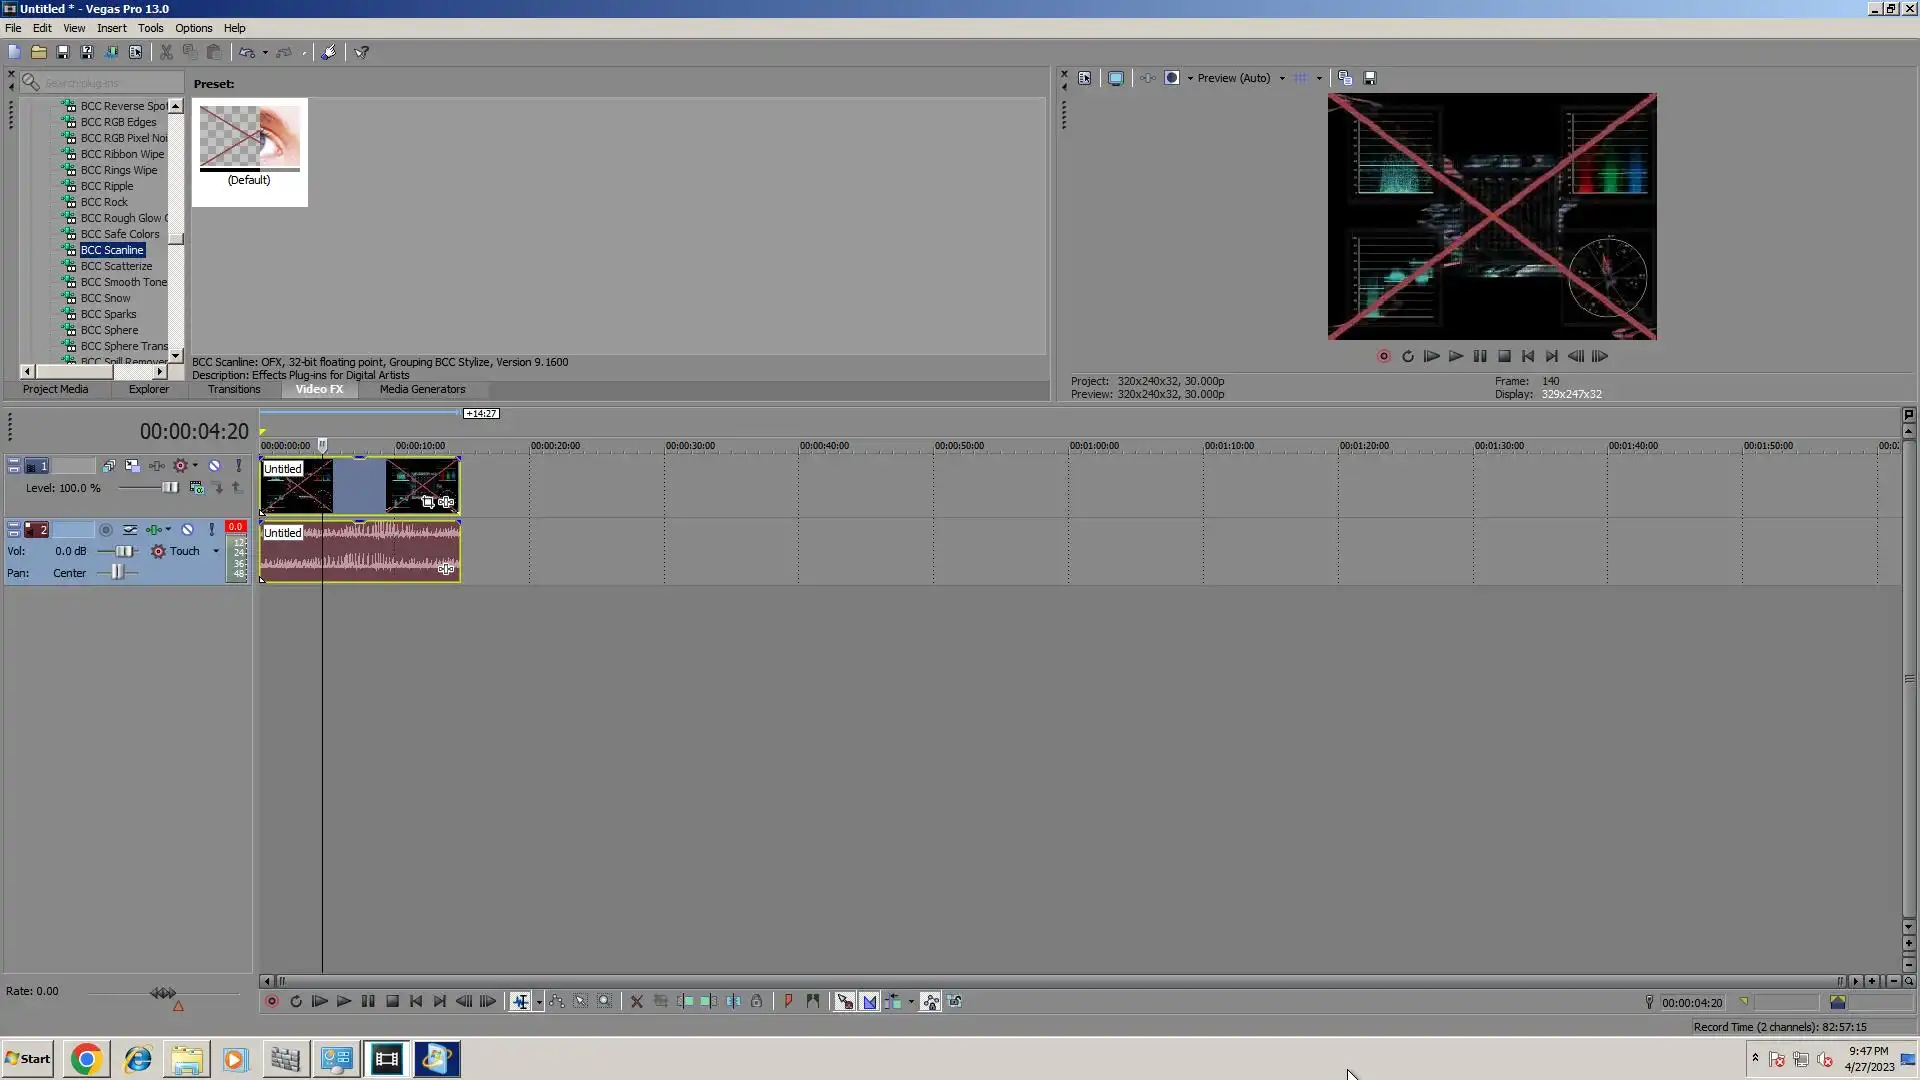Screen dimensions: 1920x1080
Task: Click the Track FX icon on video track
Action: click(157, 466)
